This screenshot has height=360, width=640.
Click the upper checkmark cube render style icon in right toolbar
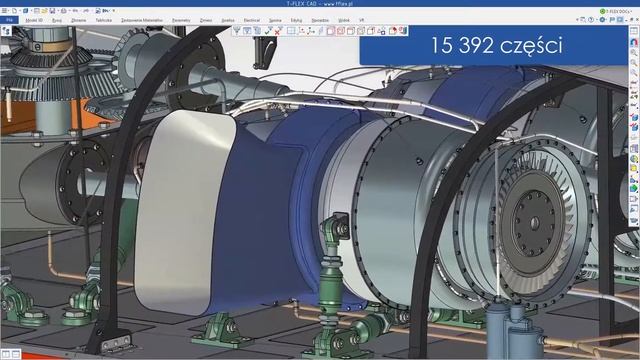click(634, 118)
